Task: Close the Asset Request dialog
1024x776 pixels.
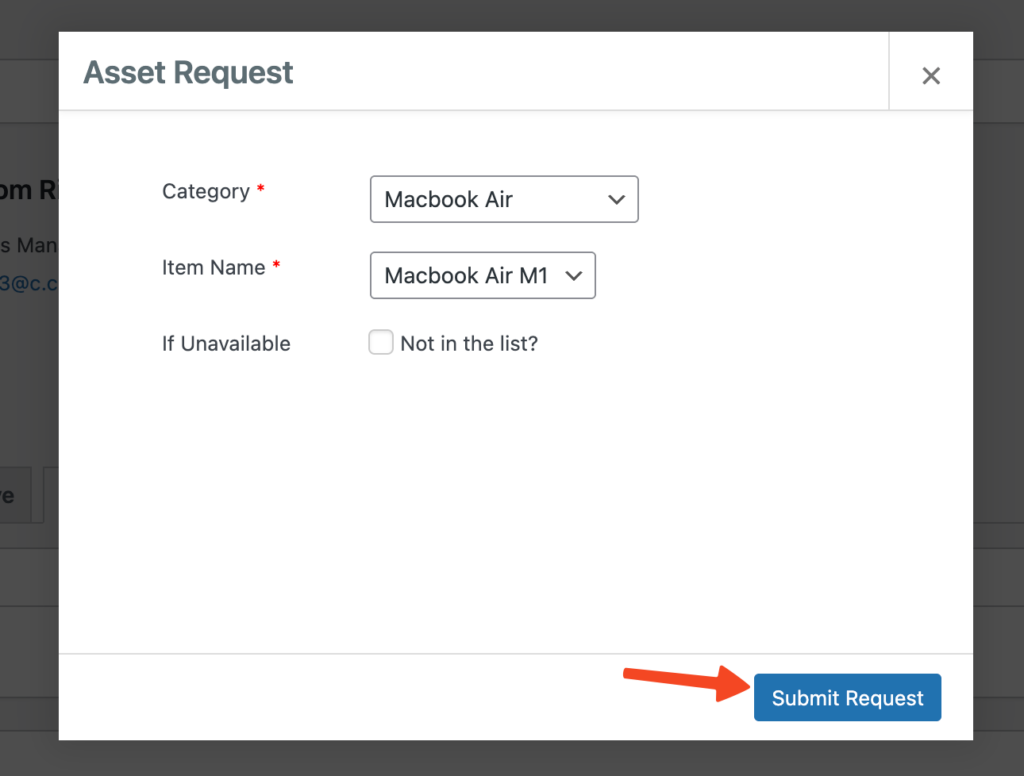Action: click(x=930, y=76)
